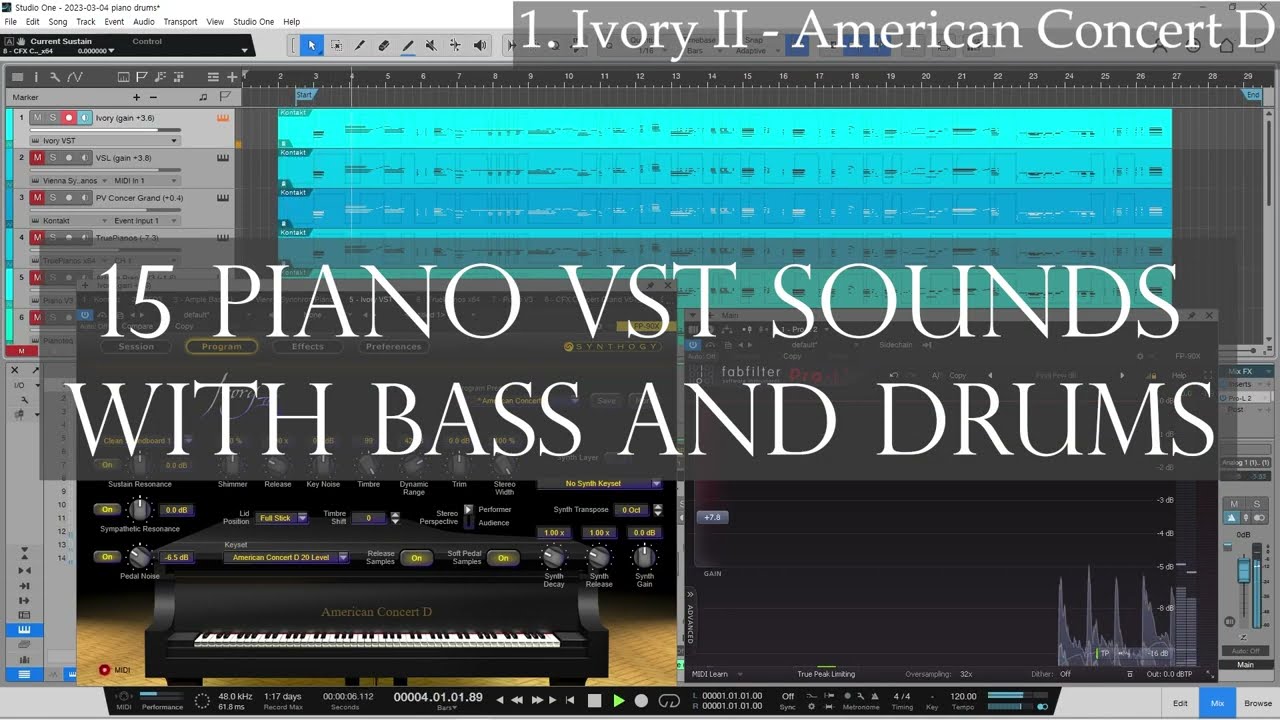Open the No Synth Keyset dropdown
This screenshot has height=720, width=1280.
coord(600,484)
